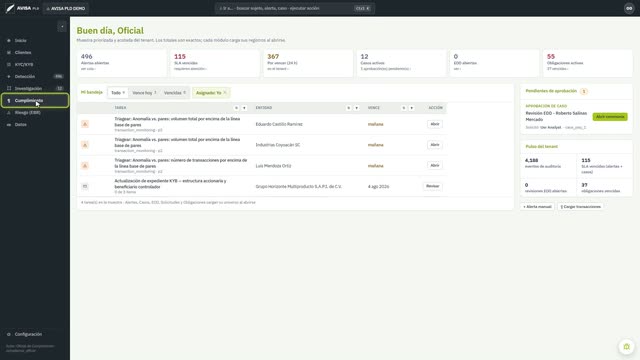Open the assistant chat icon at bottom right
Screen dimensions: 640x360
click(x=627, y=347)
